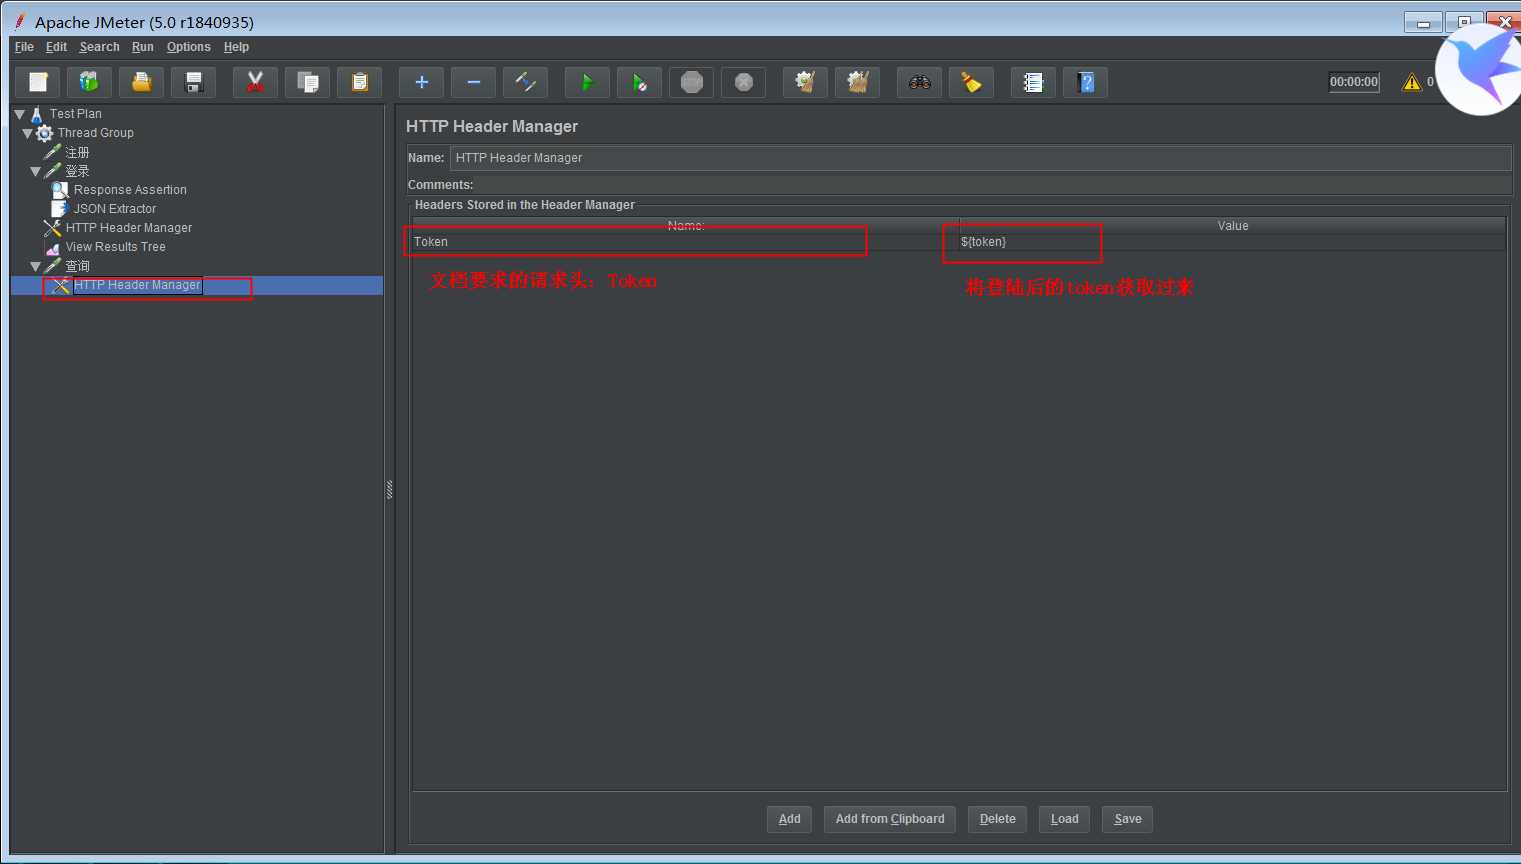Image resolution: width=1521 pixels, height=864 pixels.
Task: Click the Add from Clipboard button
Action: click(890, 819)
